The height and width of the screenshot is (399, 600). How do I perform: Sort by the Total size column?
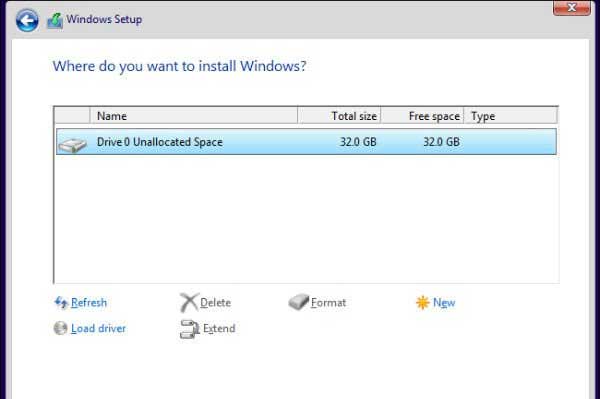click(x=339, y=116)
